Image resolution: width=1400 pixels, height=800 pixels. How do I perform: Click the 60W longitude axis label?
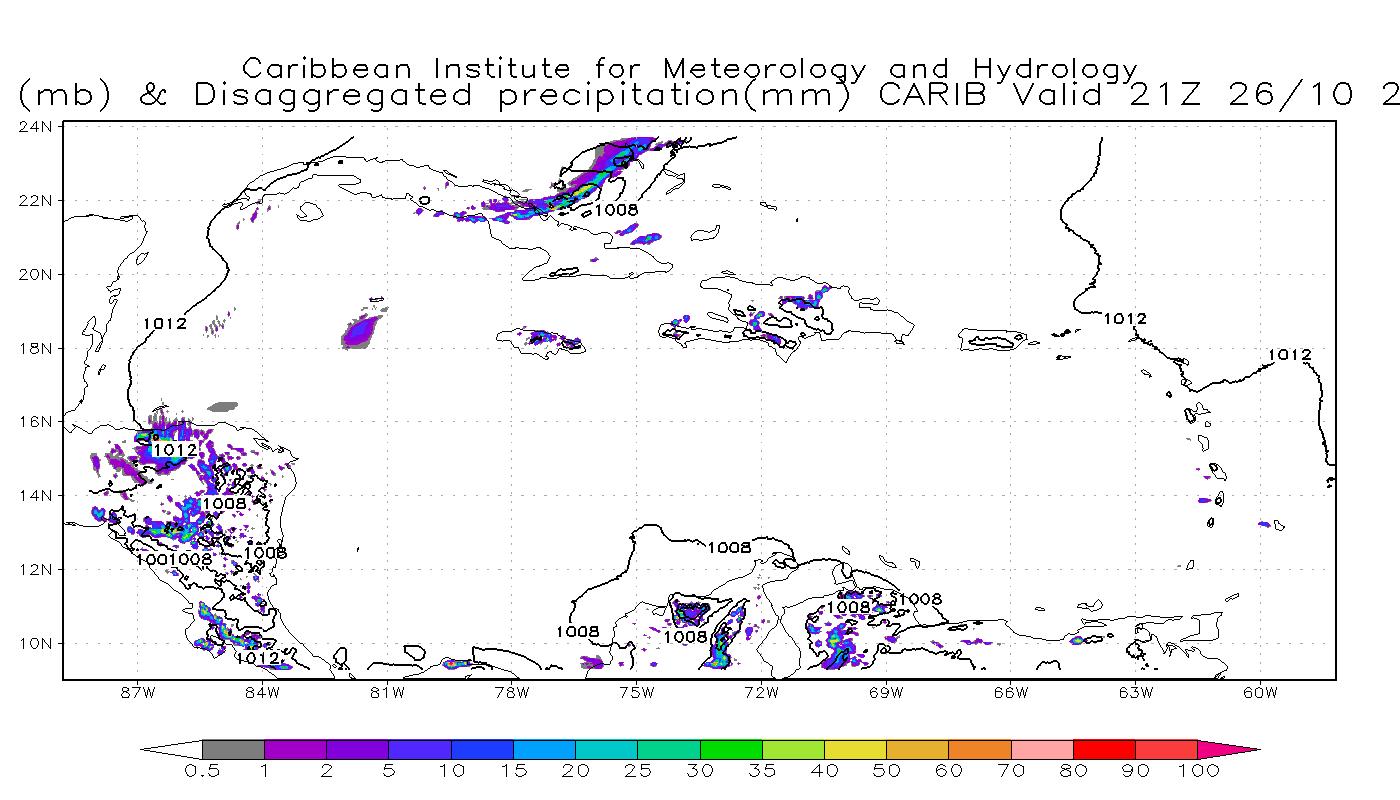pyautogui.click(x=1260, y=692)
